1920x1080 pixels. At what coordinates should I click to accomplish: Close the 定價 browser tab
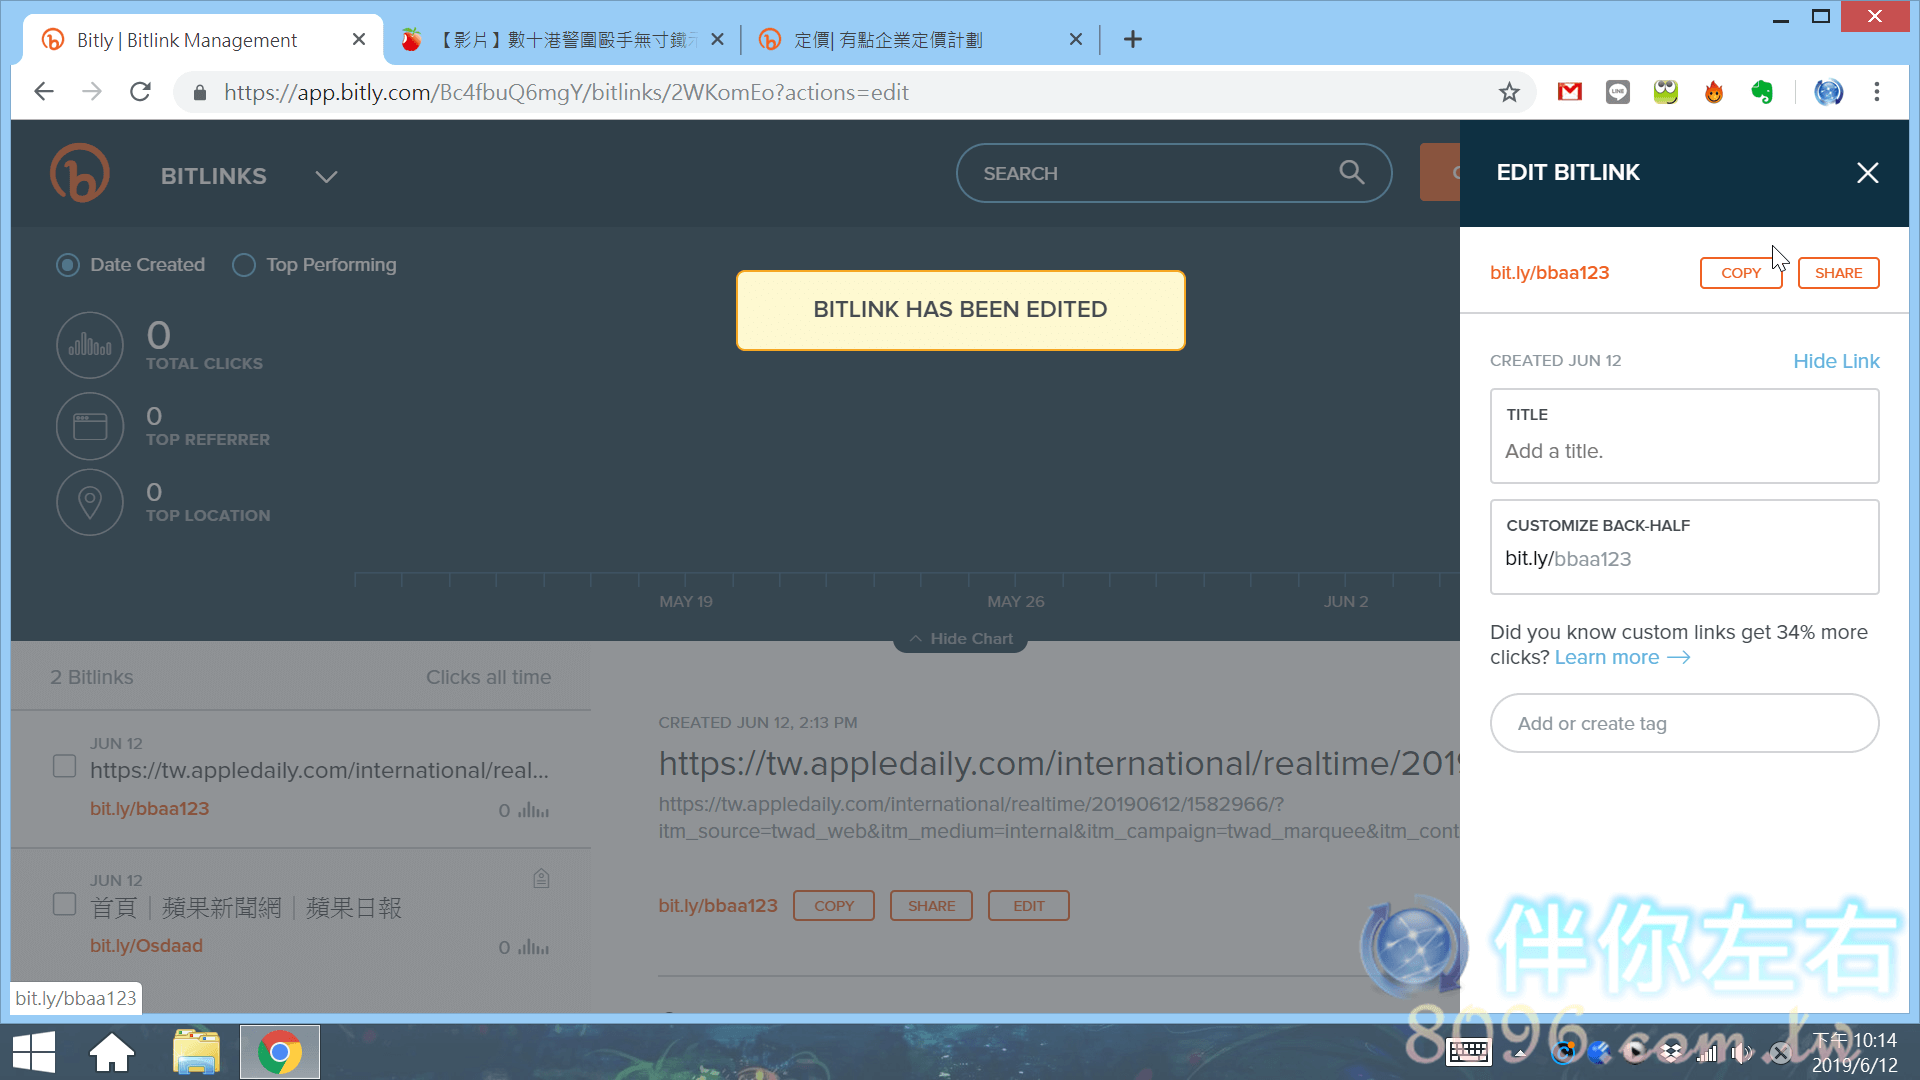coord(1075,40)
